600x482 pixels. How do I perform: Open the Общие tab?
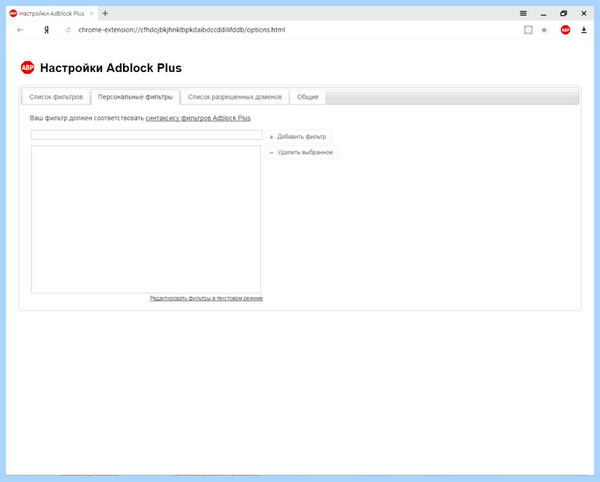pyautogui.click(x=308, y=97)
